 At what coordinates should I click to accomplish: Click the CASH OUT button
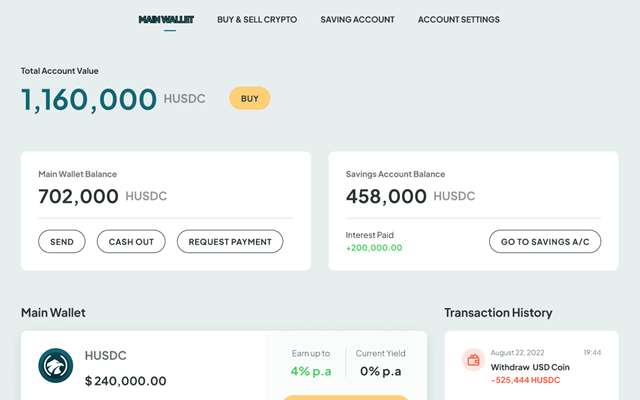click(131, 242)
